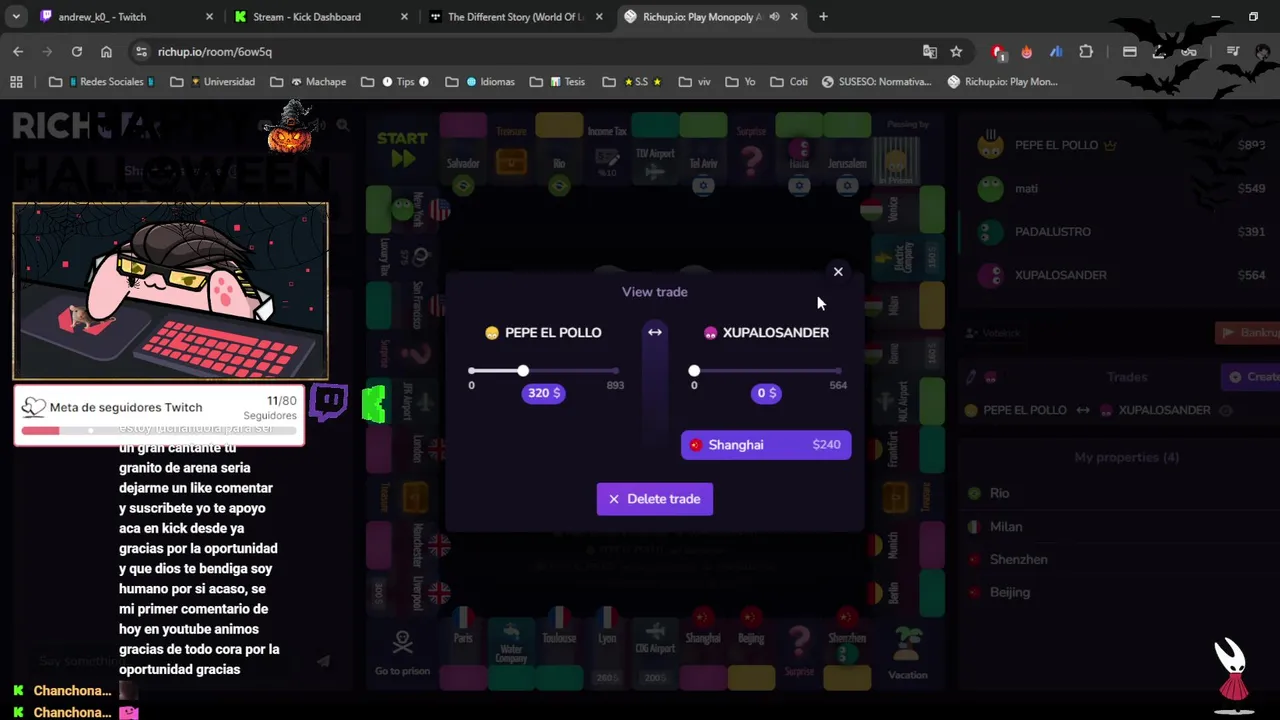Viewport: 1280px width, 720px height.
Task: Reload the Richup page
Action: click(77, 52)
